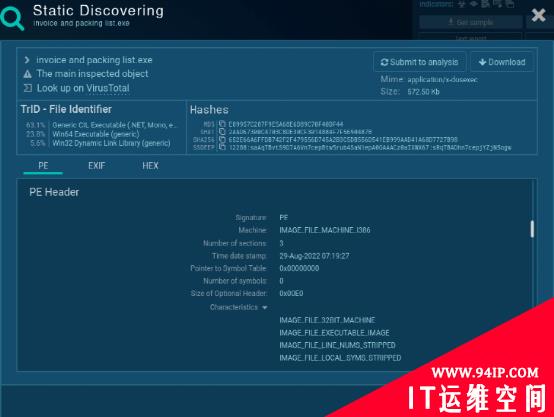Click the PE Header scrollbar thumb

tap(532, 229)
